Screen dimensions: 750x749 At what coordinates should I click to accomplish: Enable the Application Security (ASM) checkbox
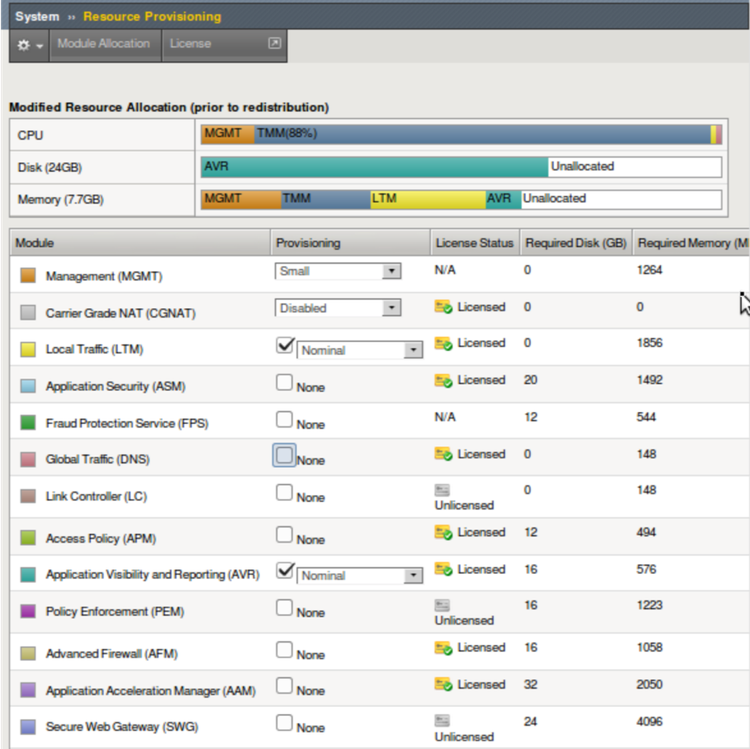285,382
